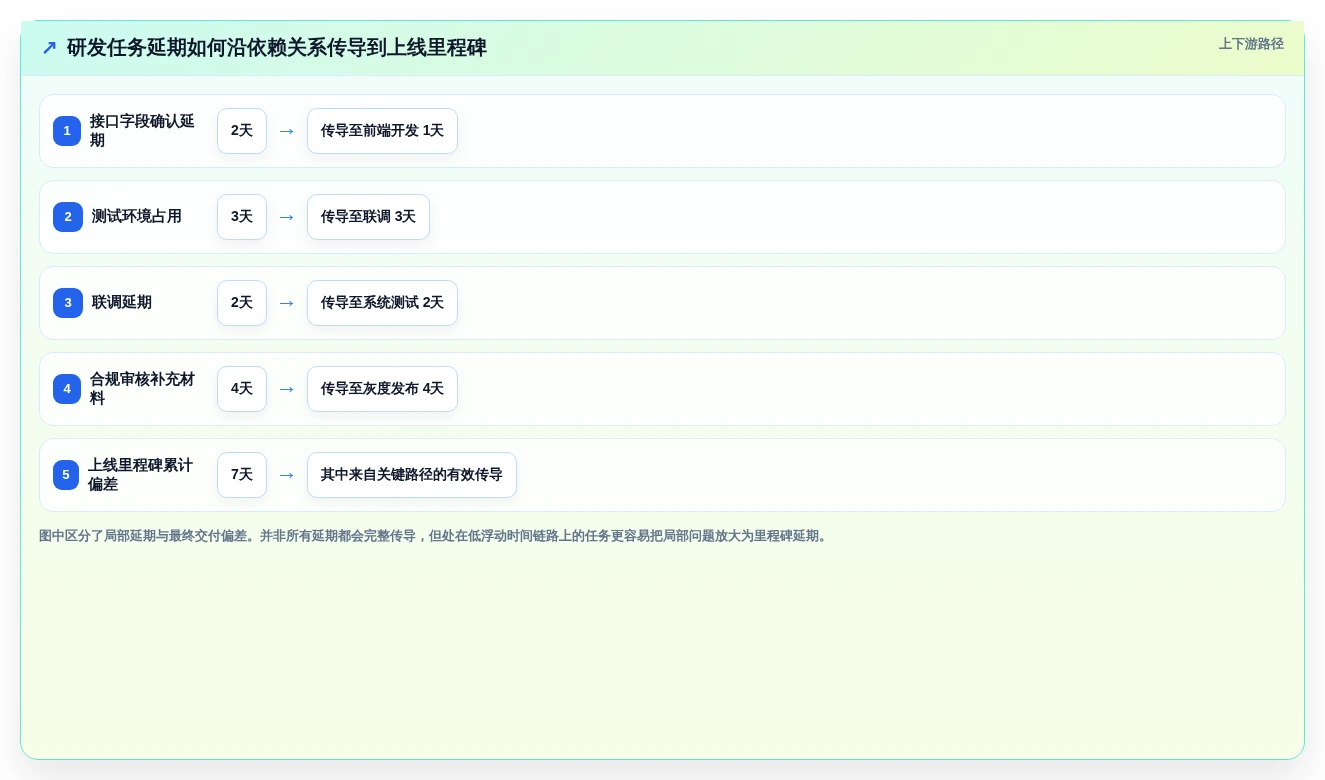The height and width of the screenshot is (780, 1325).
Task: Click the 测试环境占用 label
Action: point(137,217)
